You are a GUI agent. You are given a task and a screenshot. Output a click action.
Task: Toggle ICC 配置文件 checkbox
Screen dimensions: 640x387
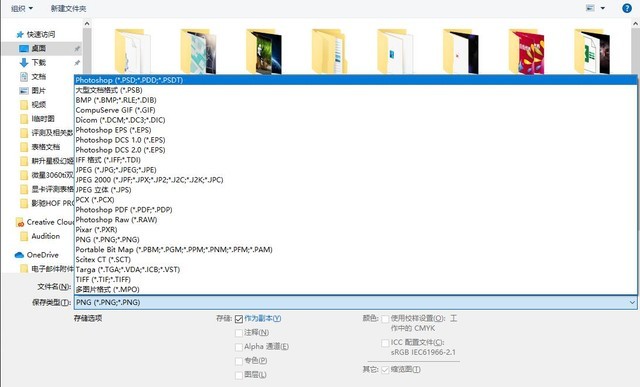point(385,343)
